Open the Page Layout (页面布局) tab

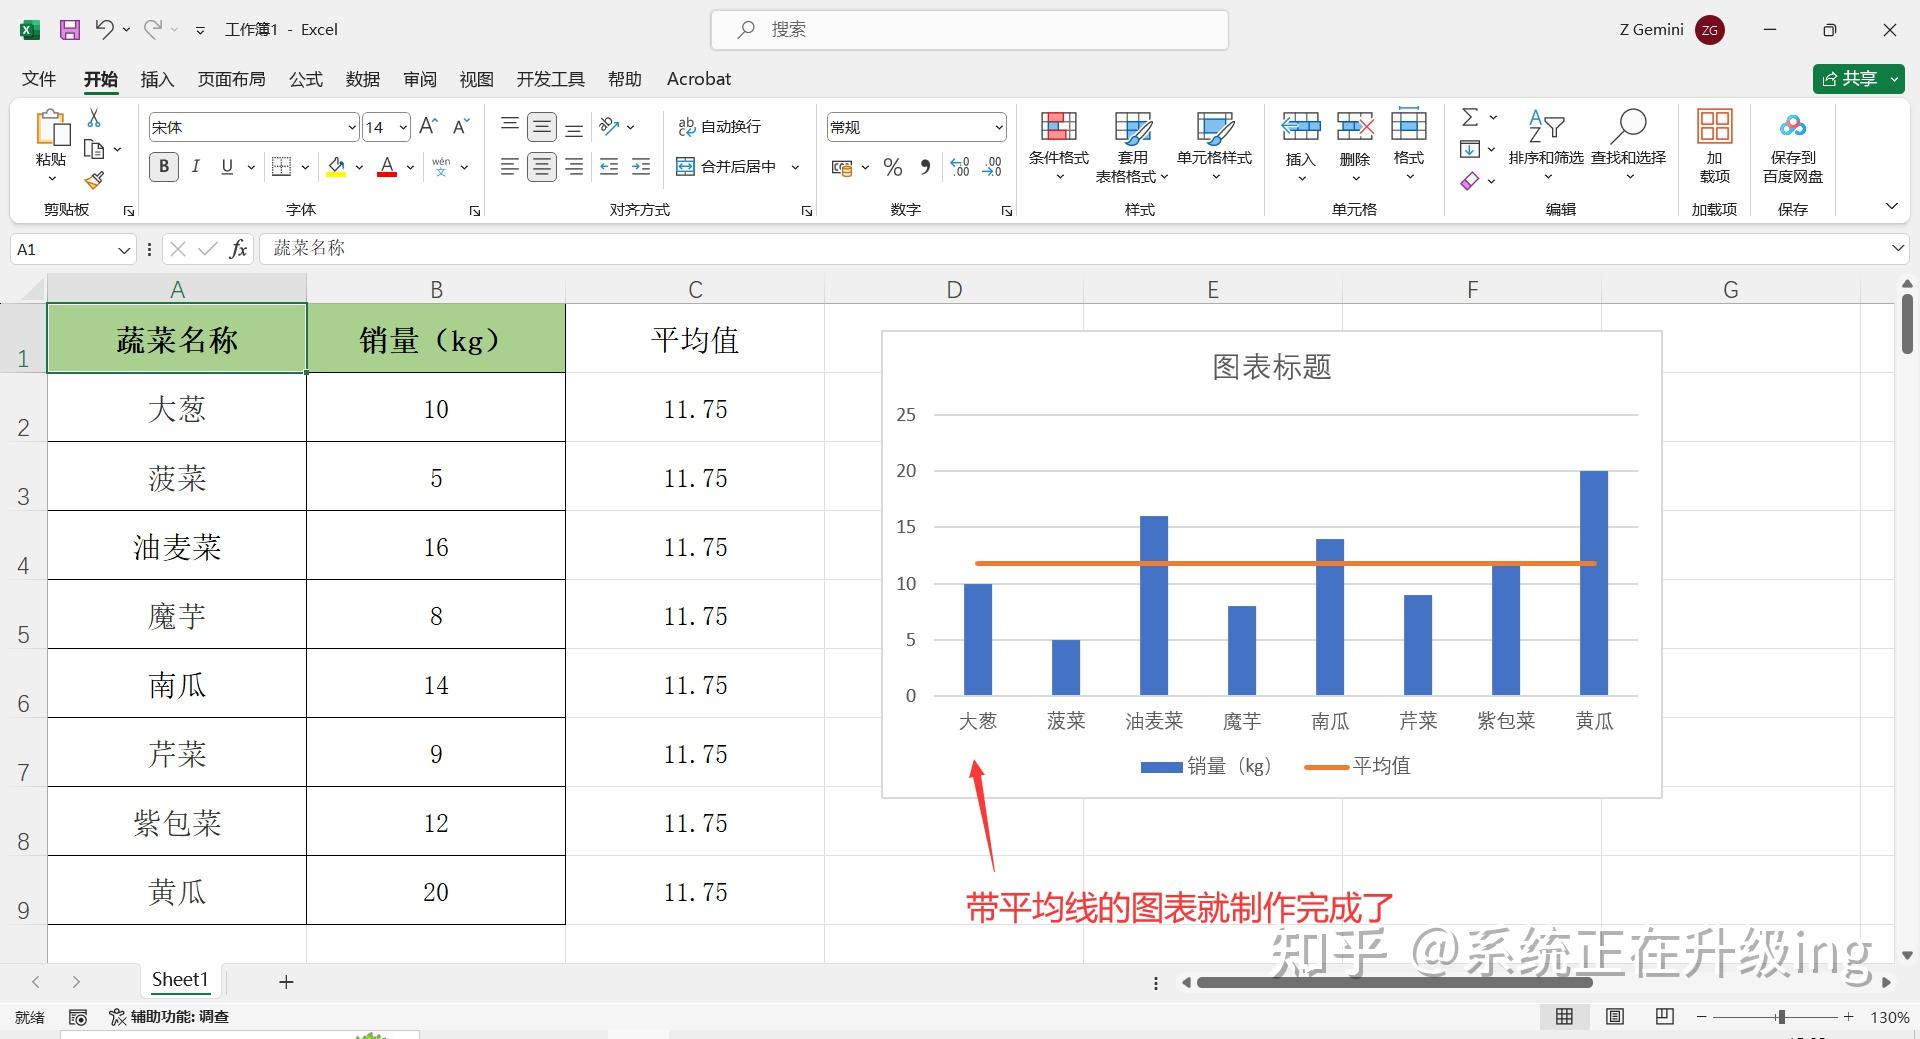pos(231,79)
